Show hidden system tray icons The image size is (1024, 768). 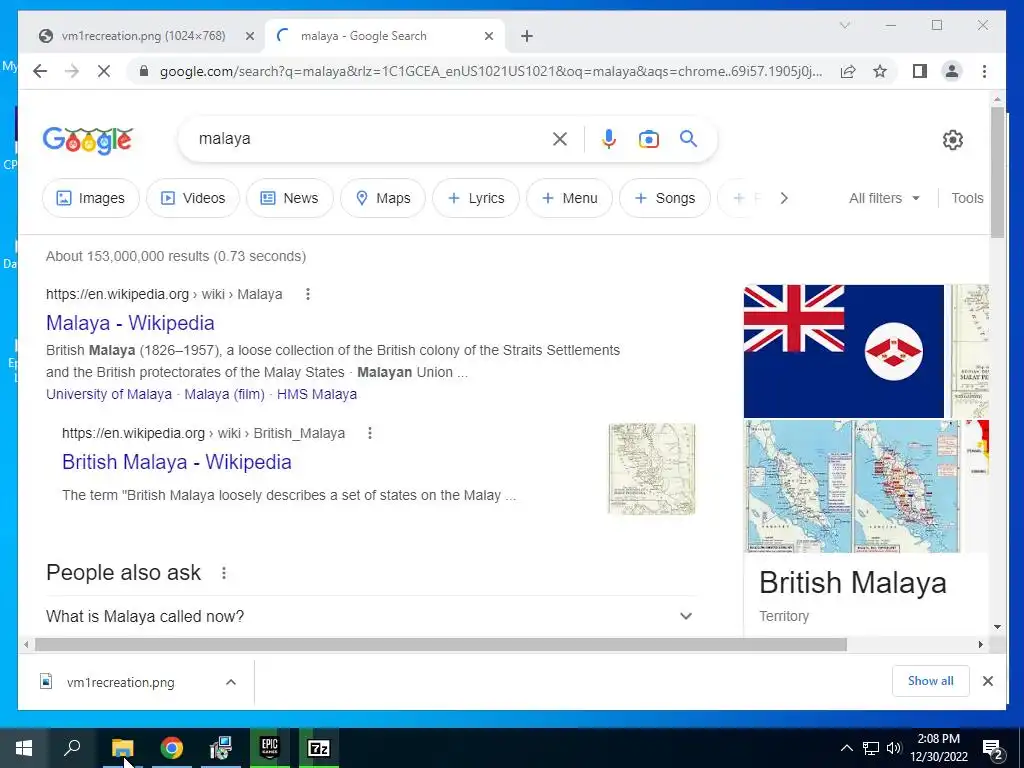[x=846, y=748]
